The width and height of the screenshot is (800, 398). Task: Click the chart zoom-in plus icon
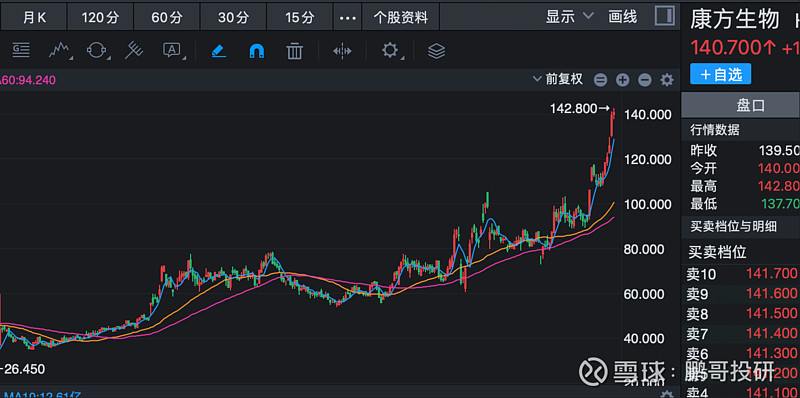[x=622, y=80]
